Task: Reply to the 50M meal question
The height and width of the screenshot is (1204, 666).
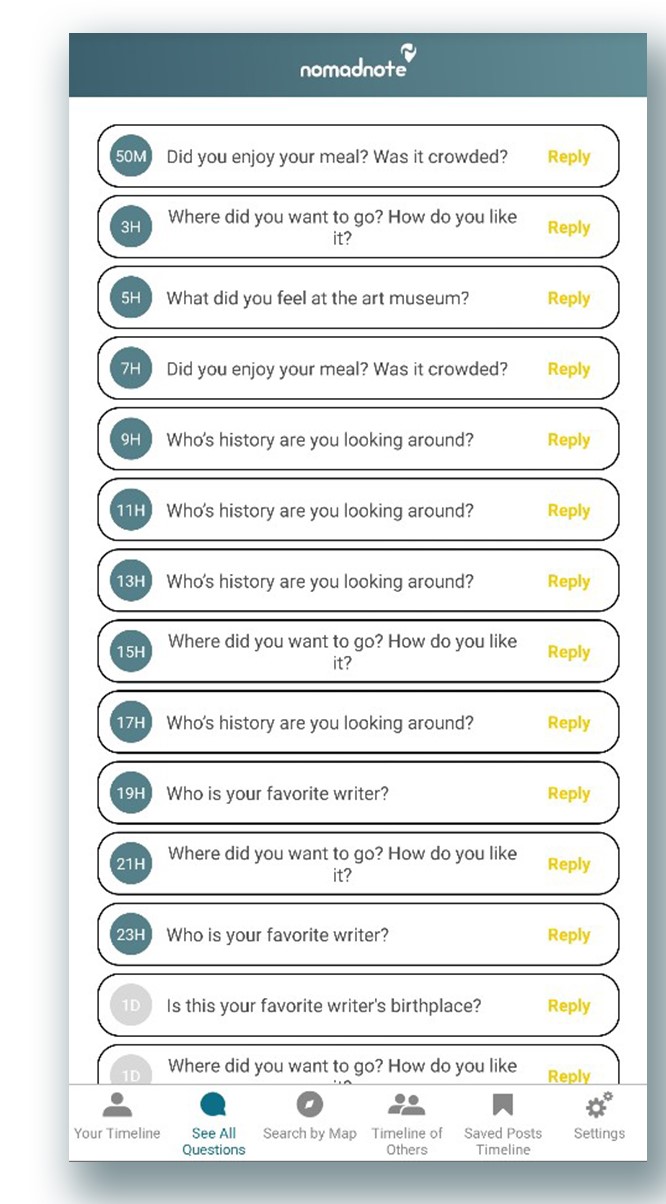Action: 568,157
